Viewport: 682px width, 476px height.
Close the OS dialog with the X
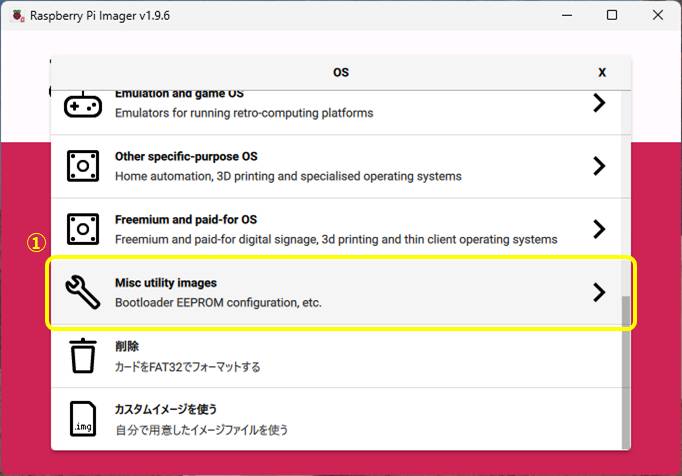pos(602,73)
